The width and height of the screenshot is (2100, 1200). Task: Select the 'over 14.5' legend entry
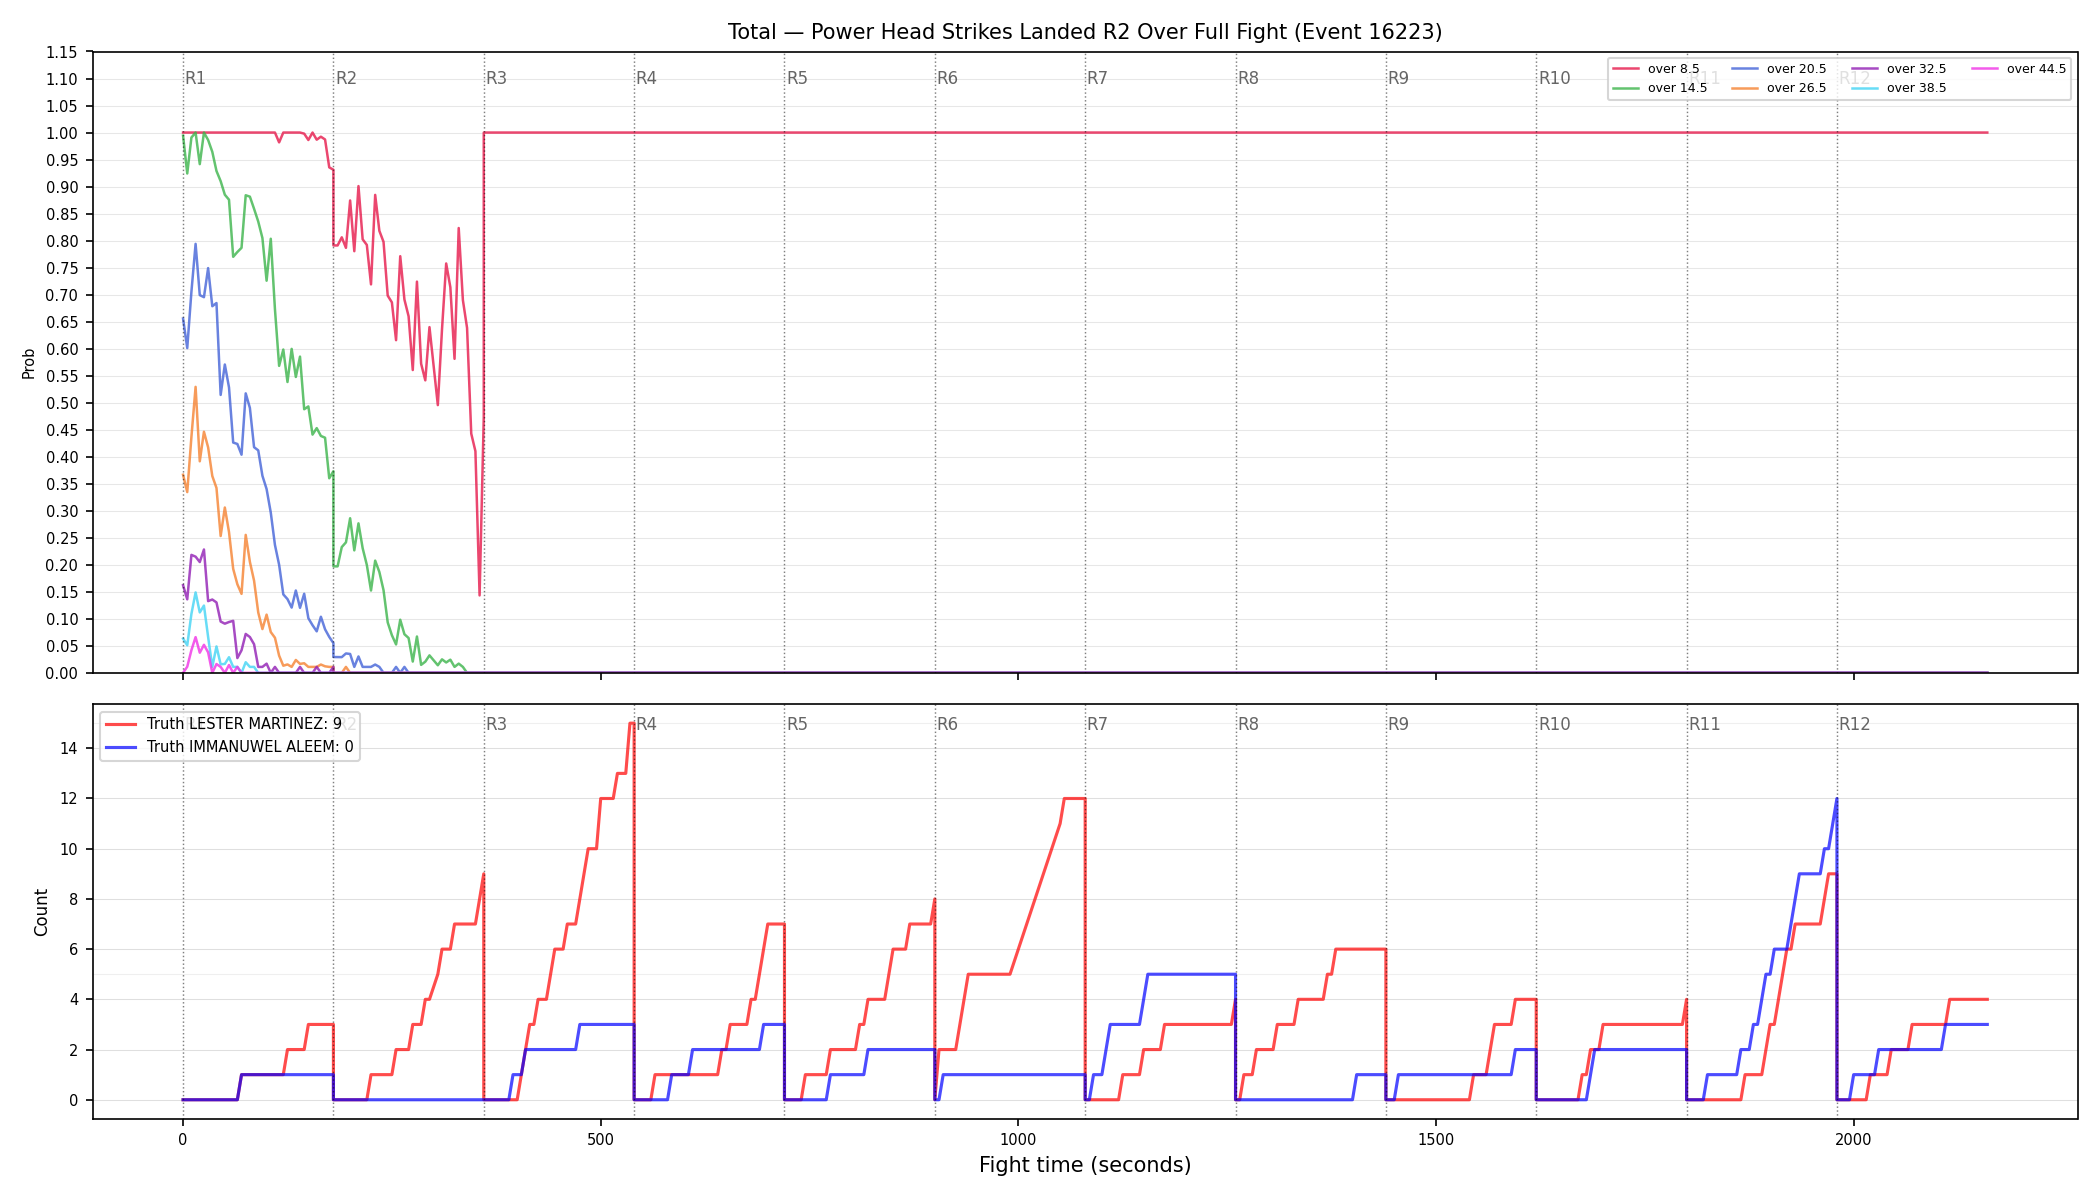point(1660,88)
